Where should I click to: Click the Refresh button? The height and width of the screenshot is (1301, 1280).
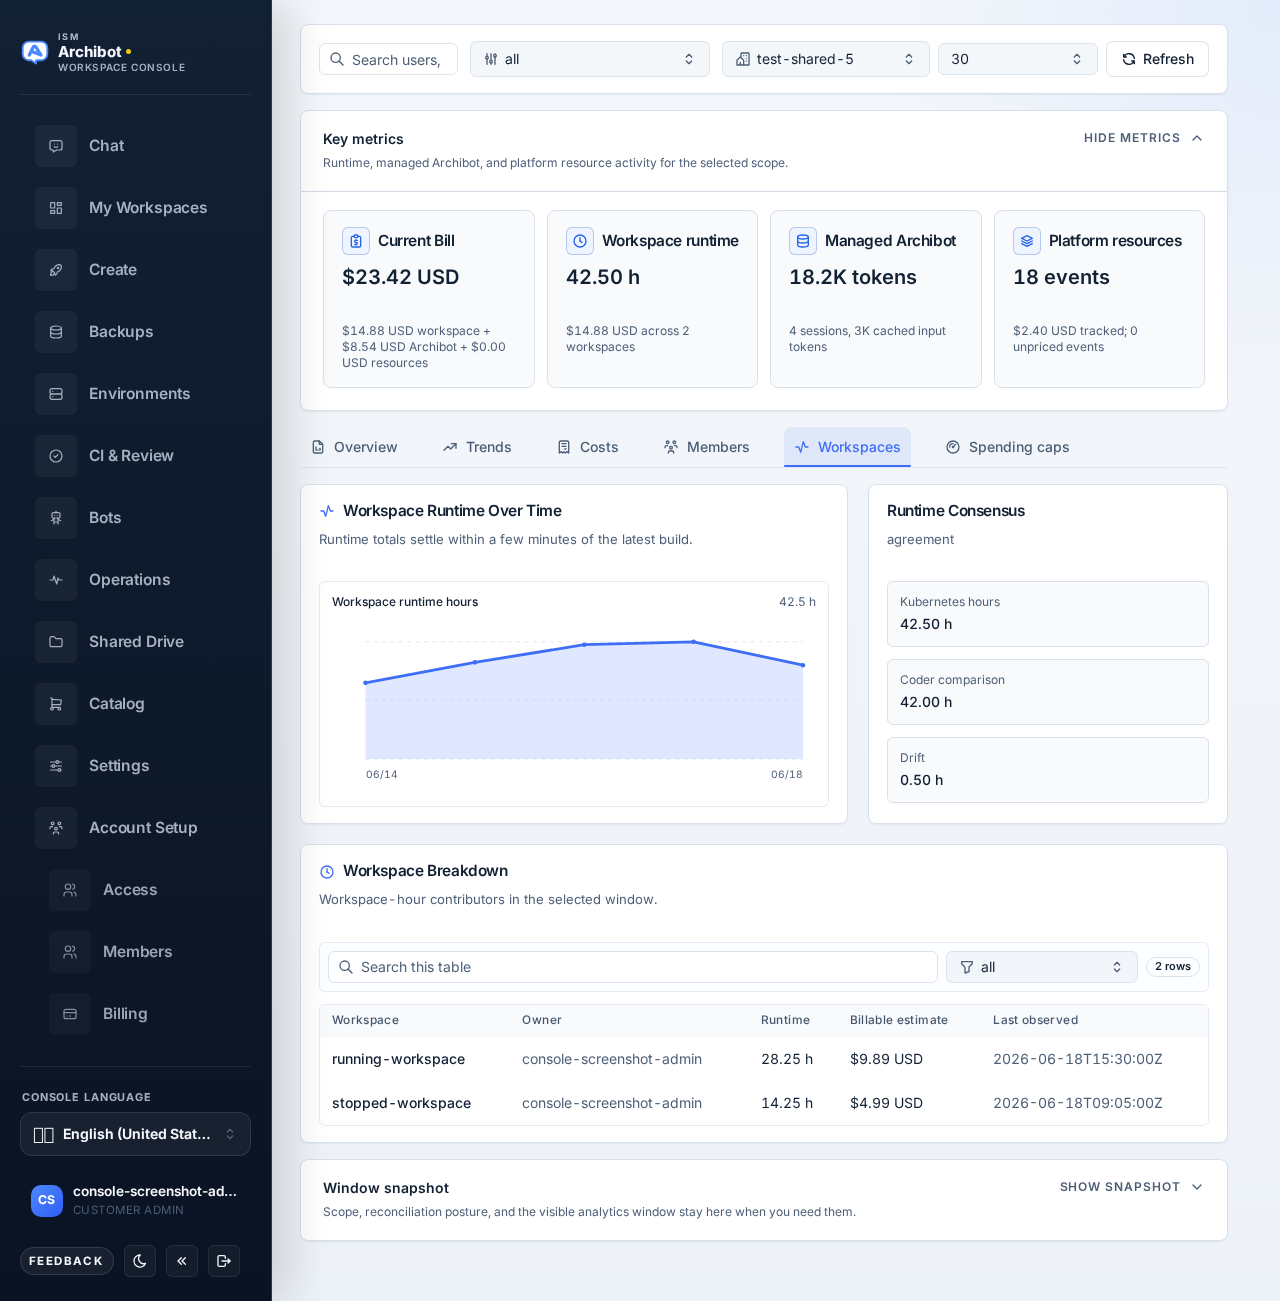click(x=1157, y=59)
